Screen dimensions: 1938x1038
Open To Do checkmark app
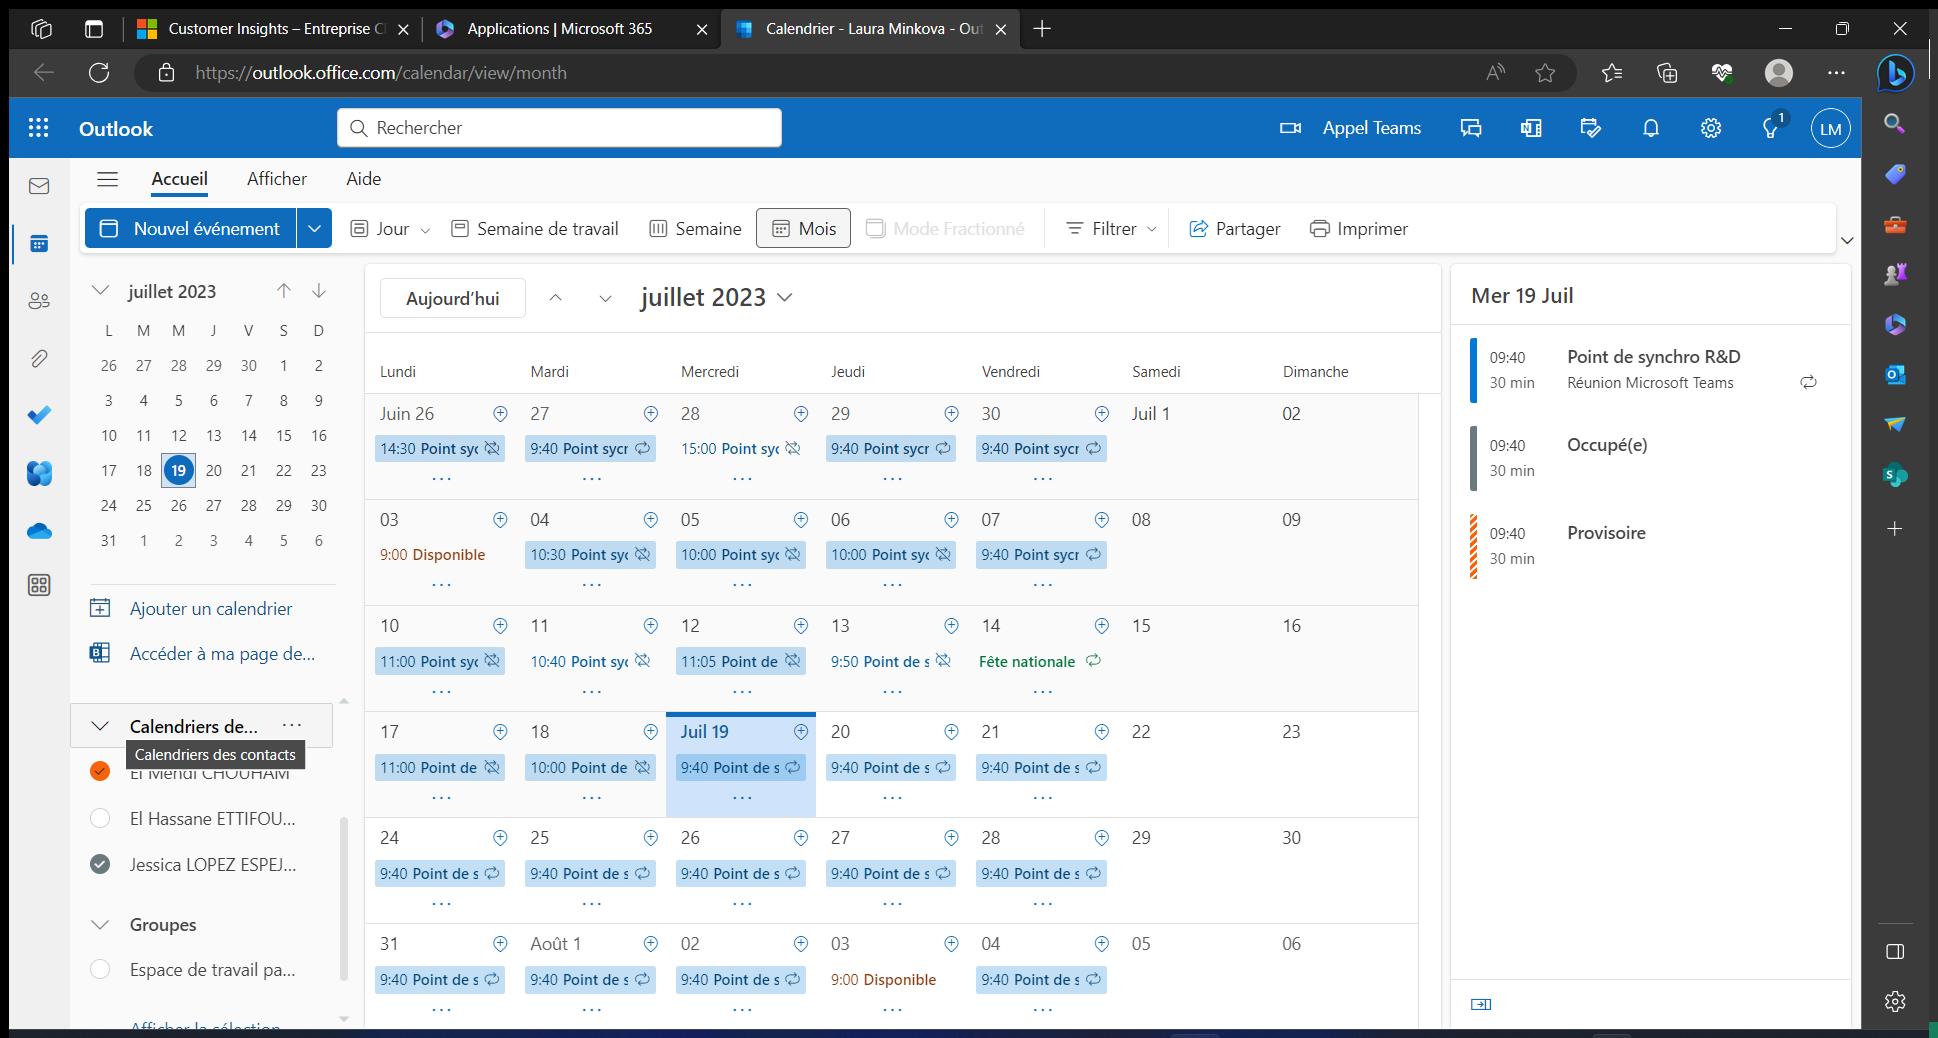pyautogui.click(x=39, y=415)
